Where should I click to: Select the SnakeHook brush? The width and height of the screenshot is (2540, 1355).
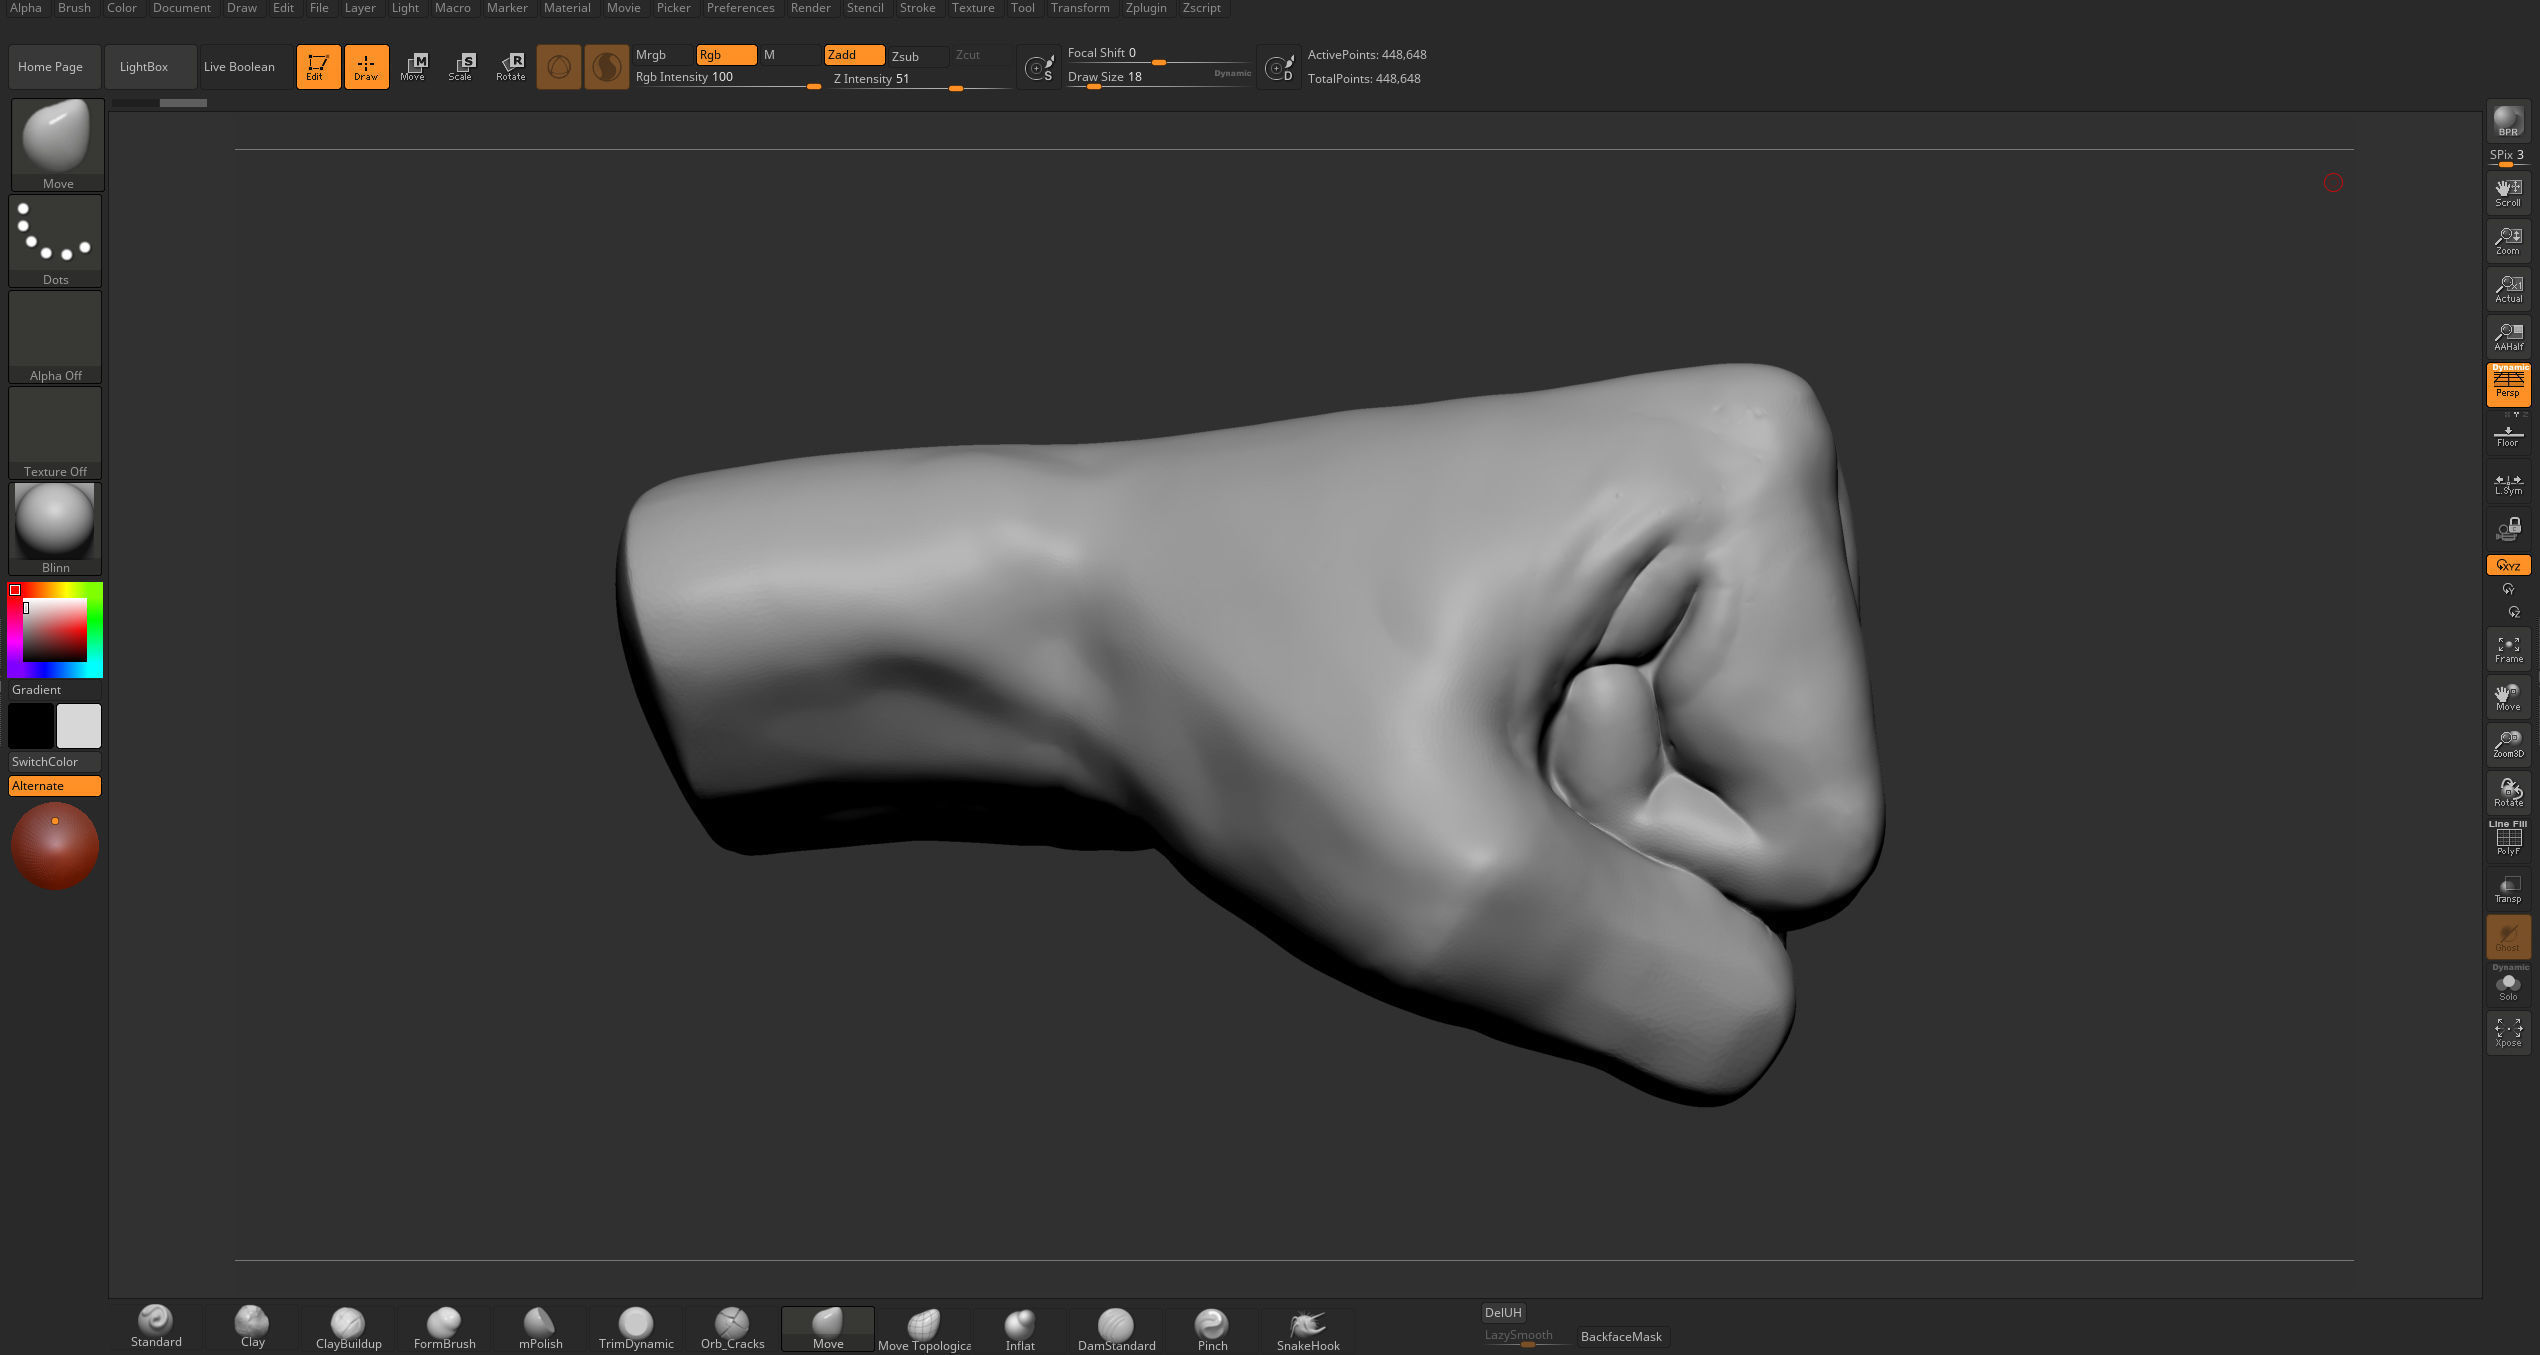1307,1327
